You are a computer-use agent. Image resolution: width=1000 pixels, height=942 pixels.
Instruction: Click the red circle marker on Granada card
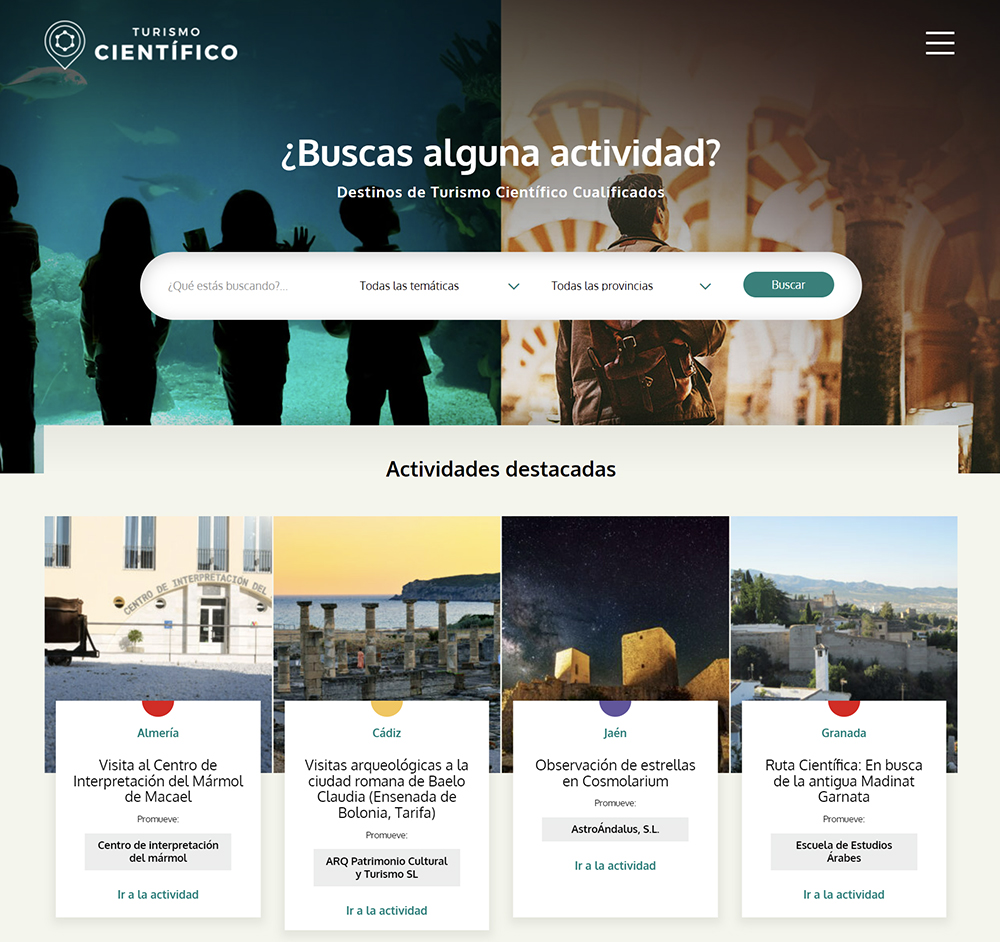point(844,708)
